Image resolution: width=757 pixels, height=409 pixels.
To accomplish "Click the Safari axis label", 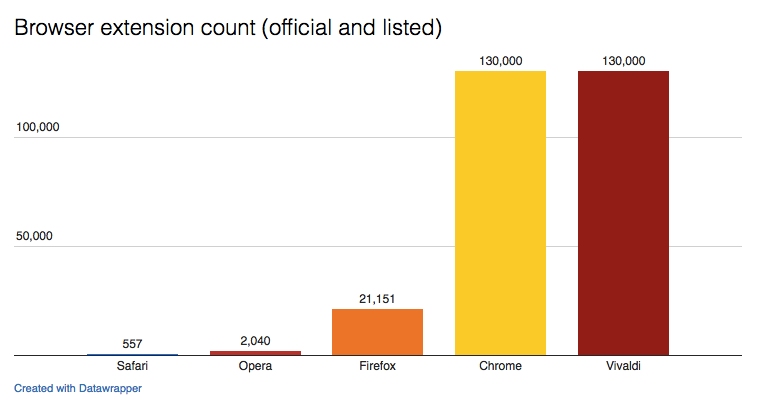I will tap(132, 366).
